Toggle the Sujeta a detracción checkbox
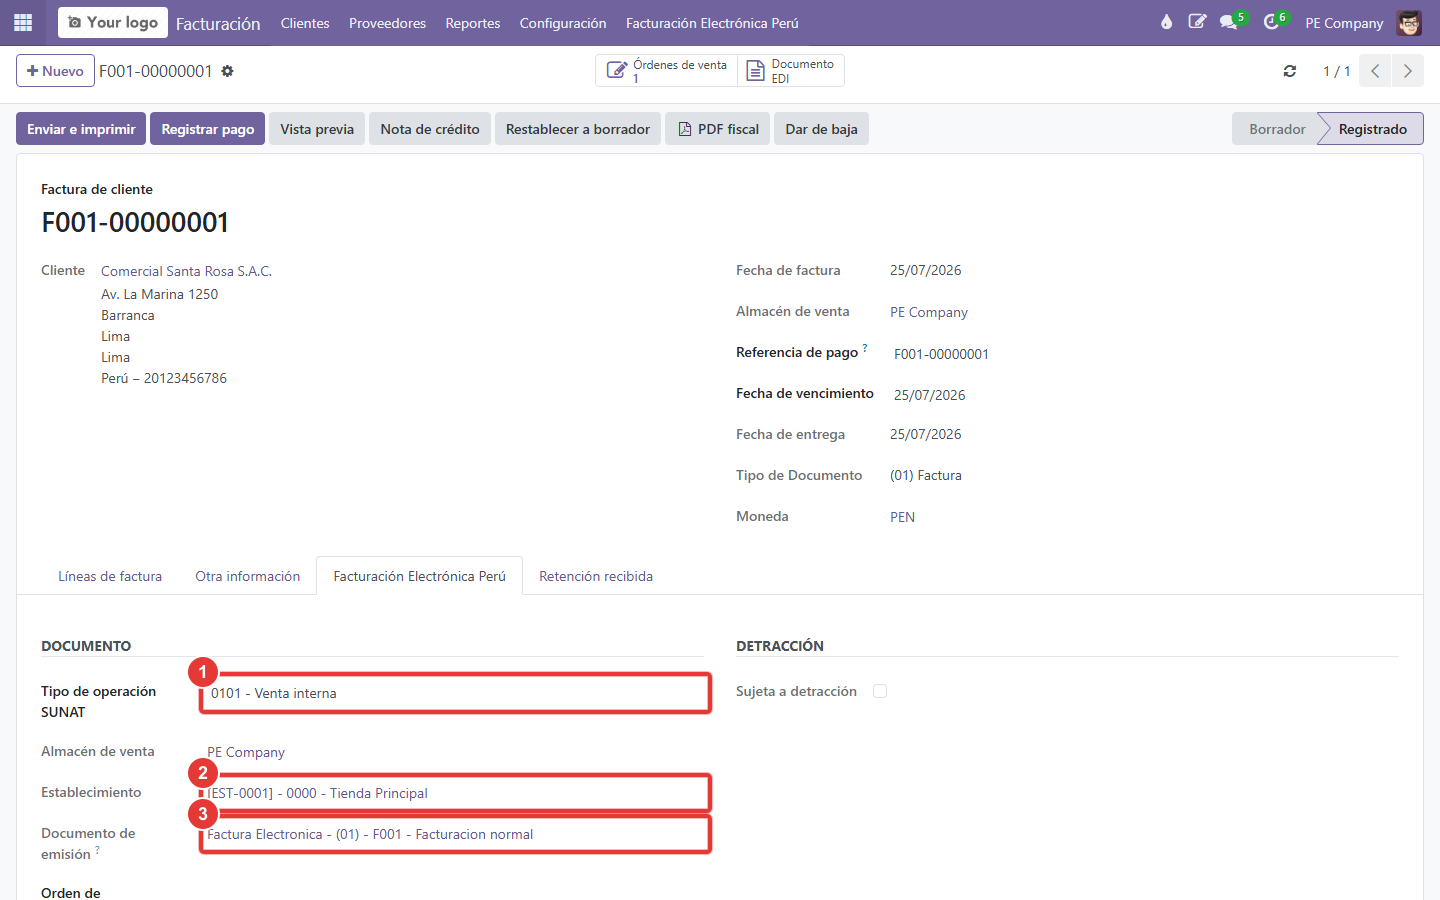Viewport: 1440px width, 900px height. click(x=880, y=691)
